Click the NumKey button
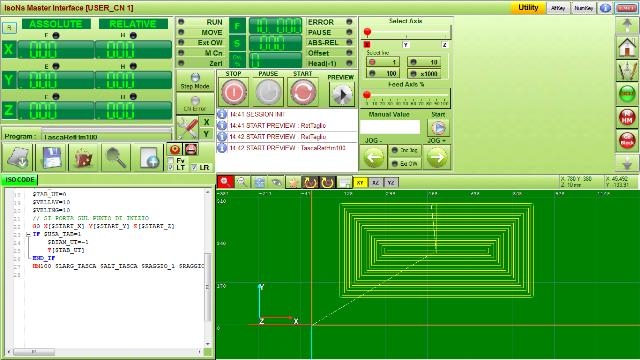The width and height of the screenshot is (640, 360). pyautogui.click(x=583, y=8)
